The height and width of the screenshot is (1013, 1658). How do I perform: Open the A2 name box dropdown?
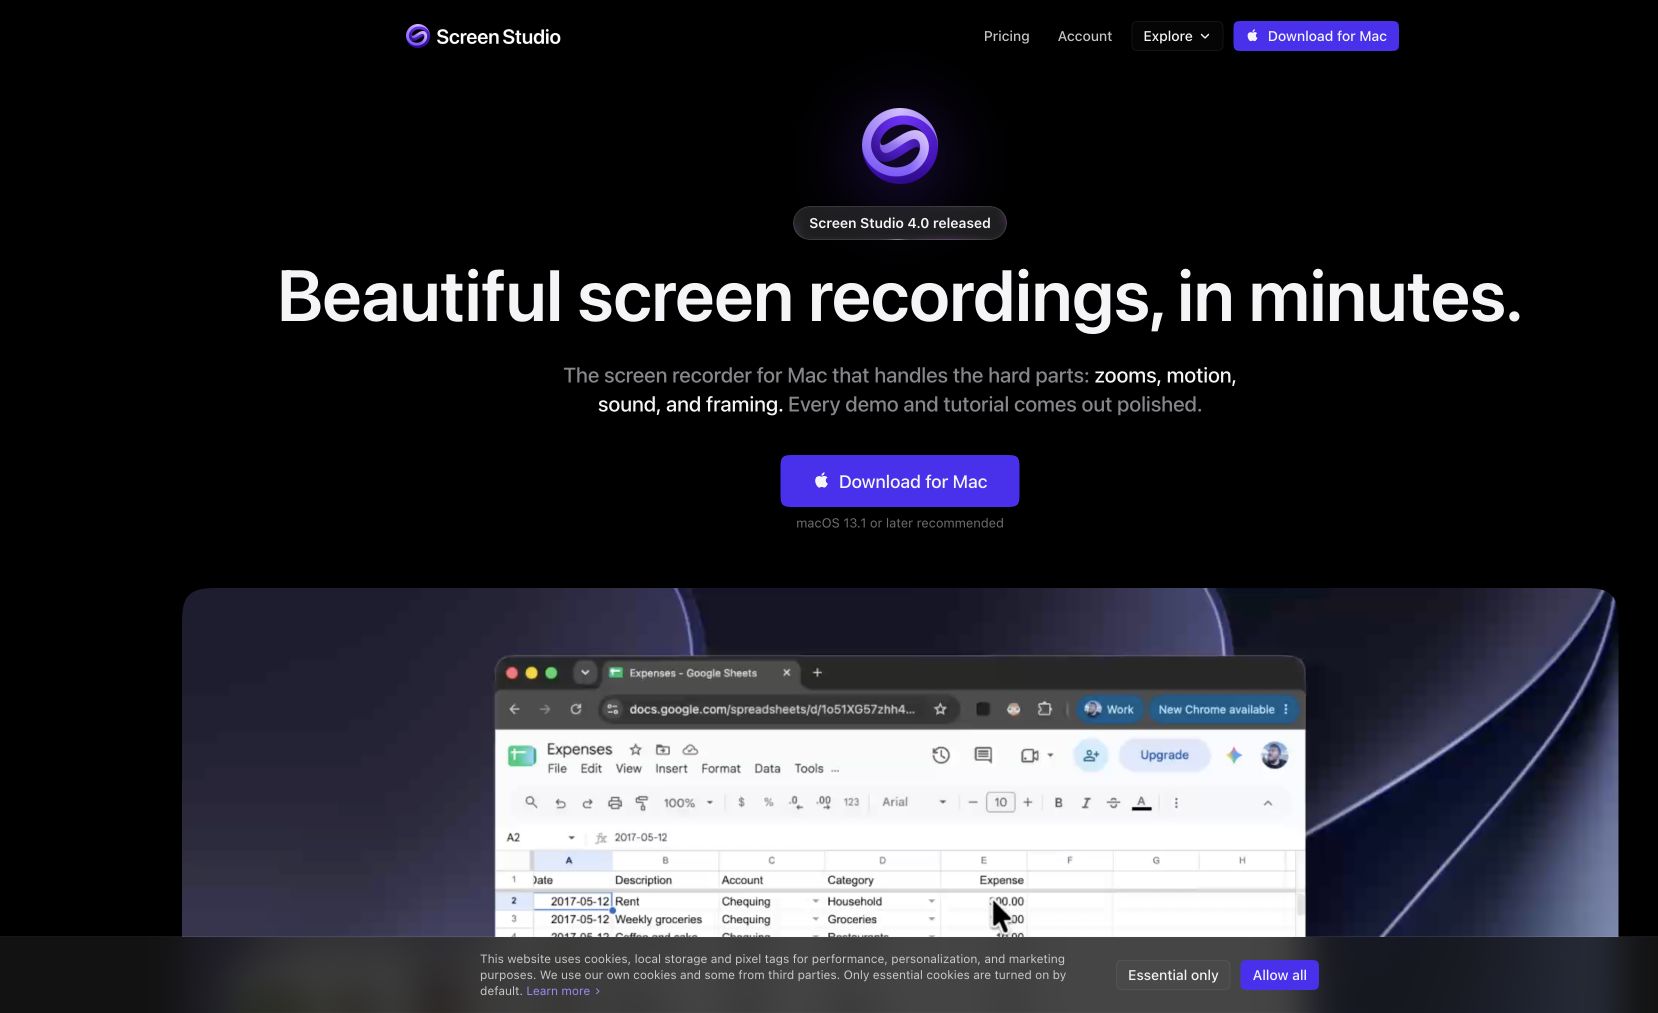tap(571, 838)
